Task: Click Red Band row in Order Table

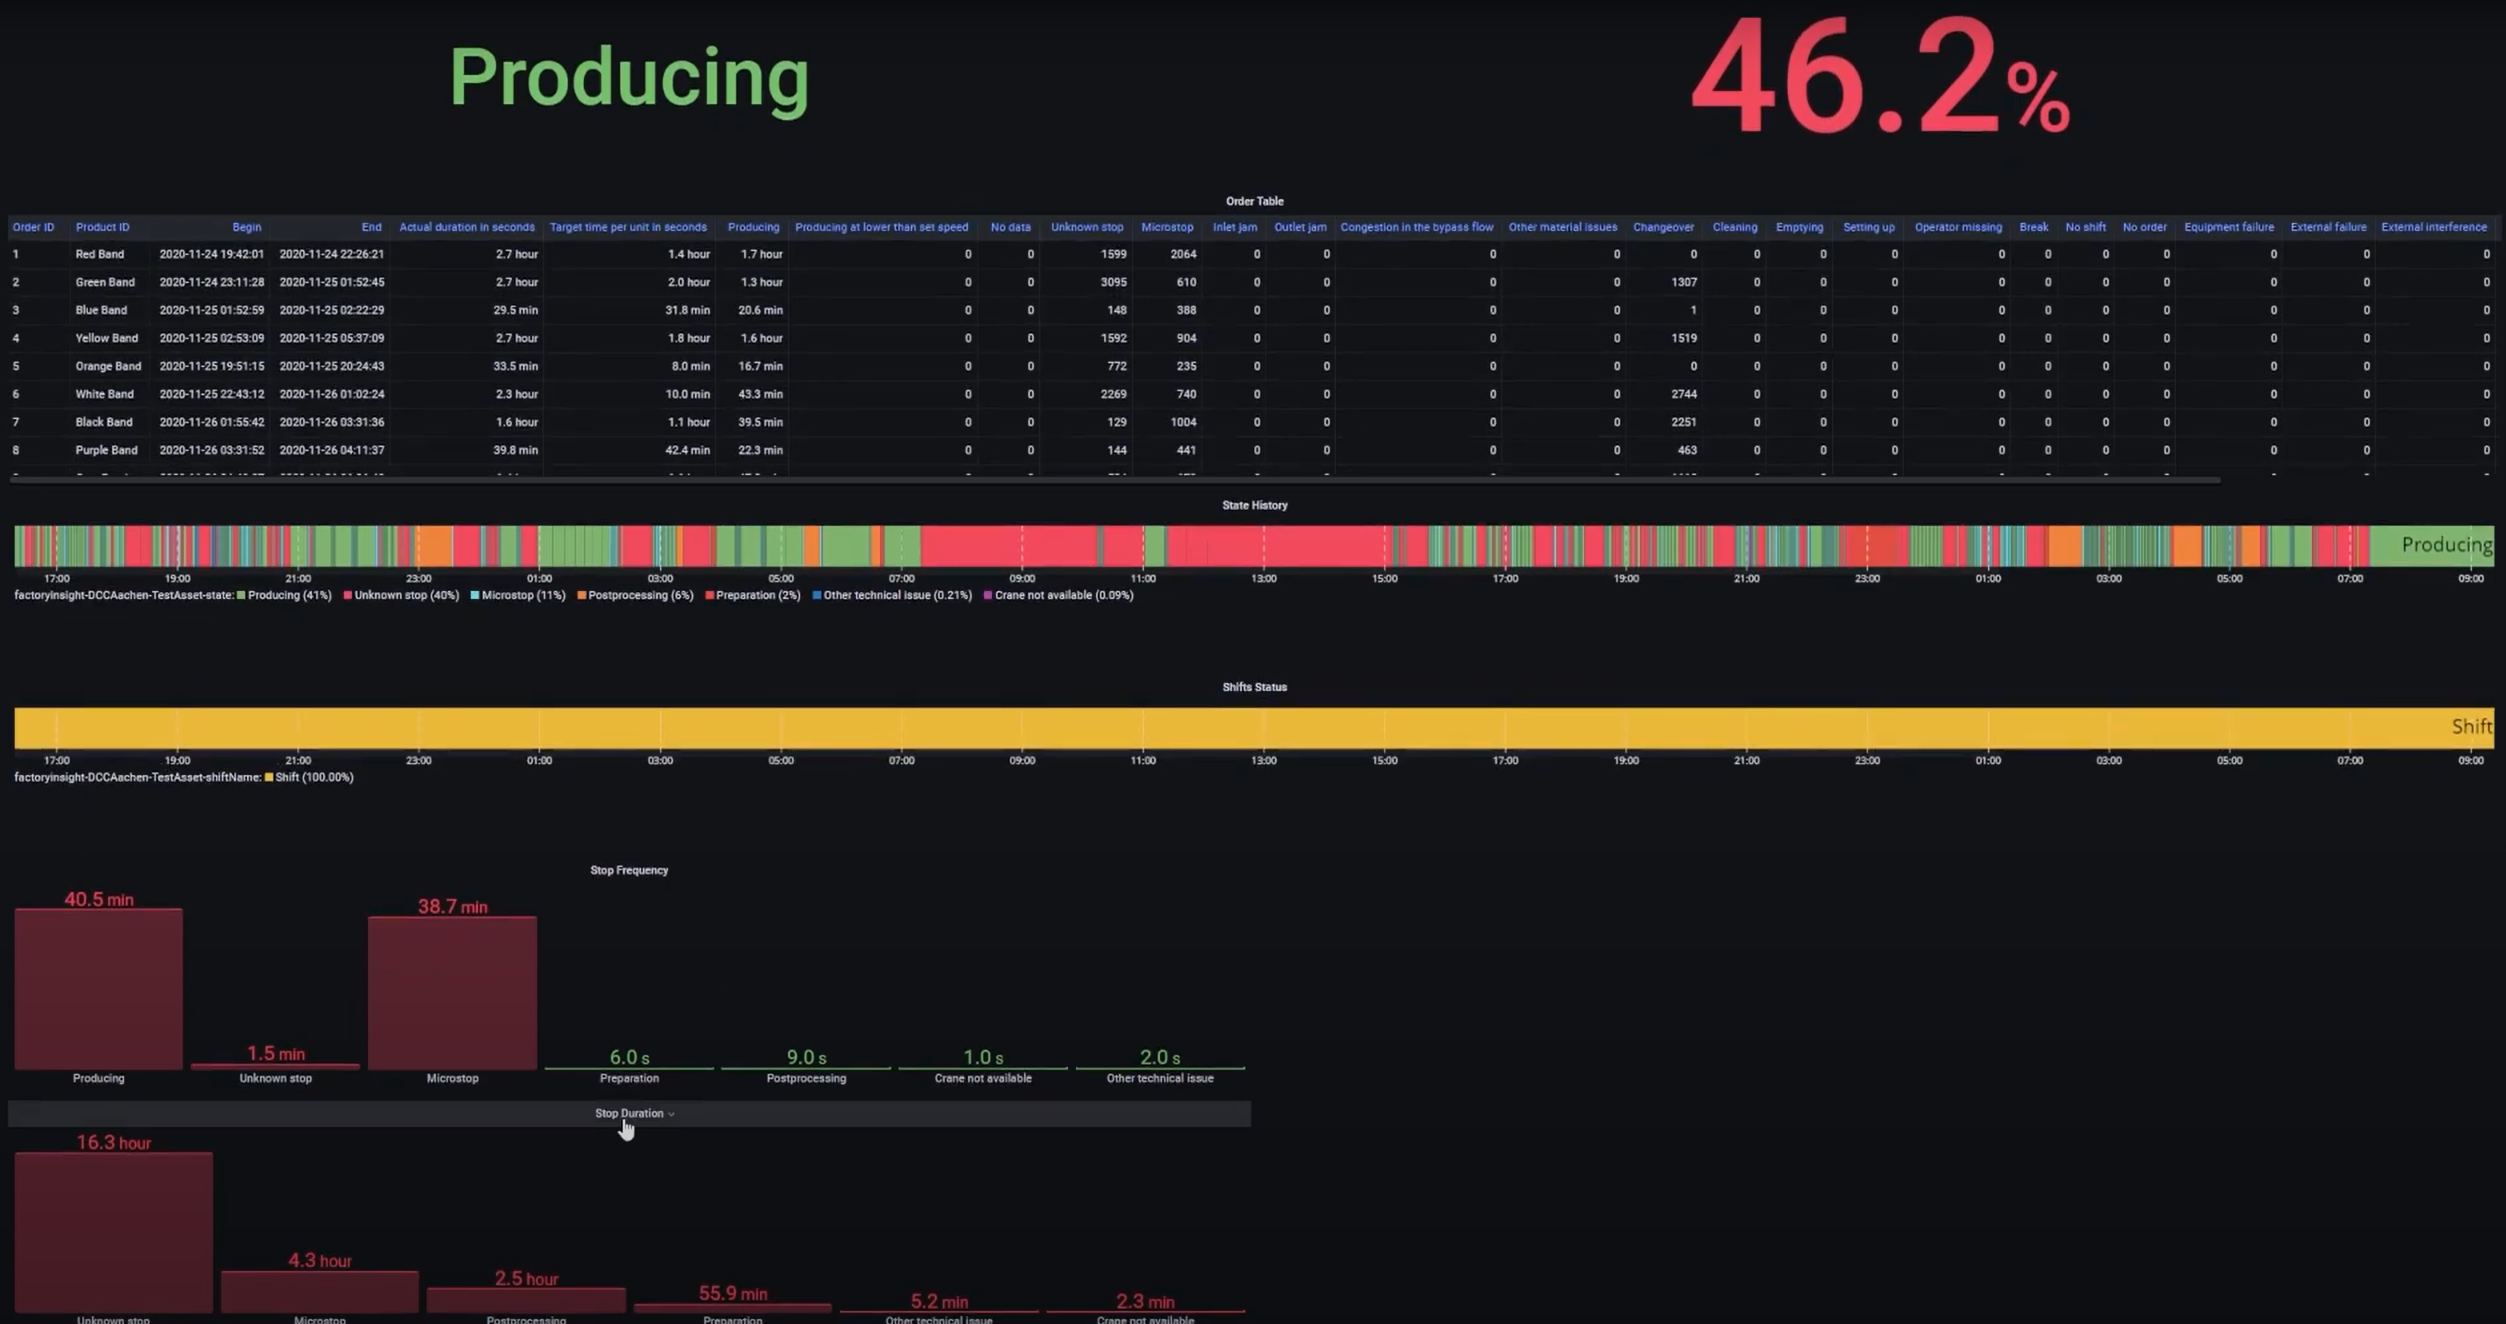Action: pyautogui.click(x=100, y=254)
